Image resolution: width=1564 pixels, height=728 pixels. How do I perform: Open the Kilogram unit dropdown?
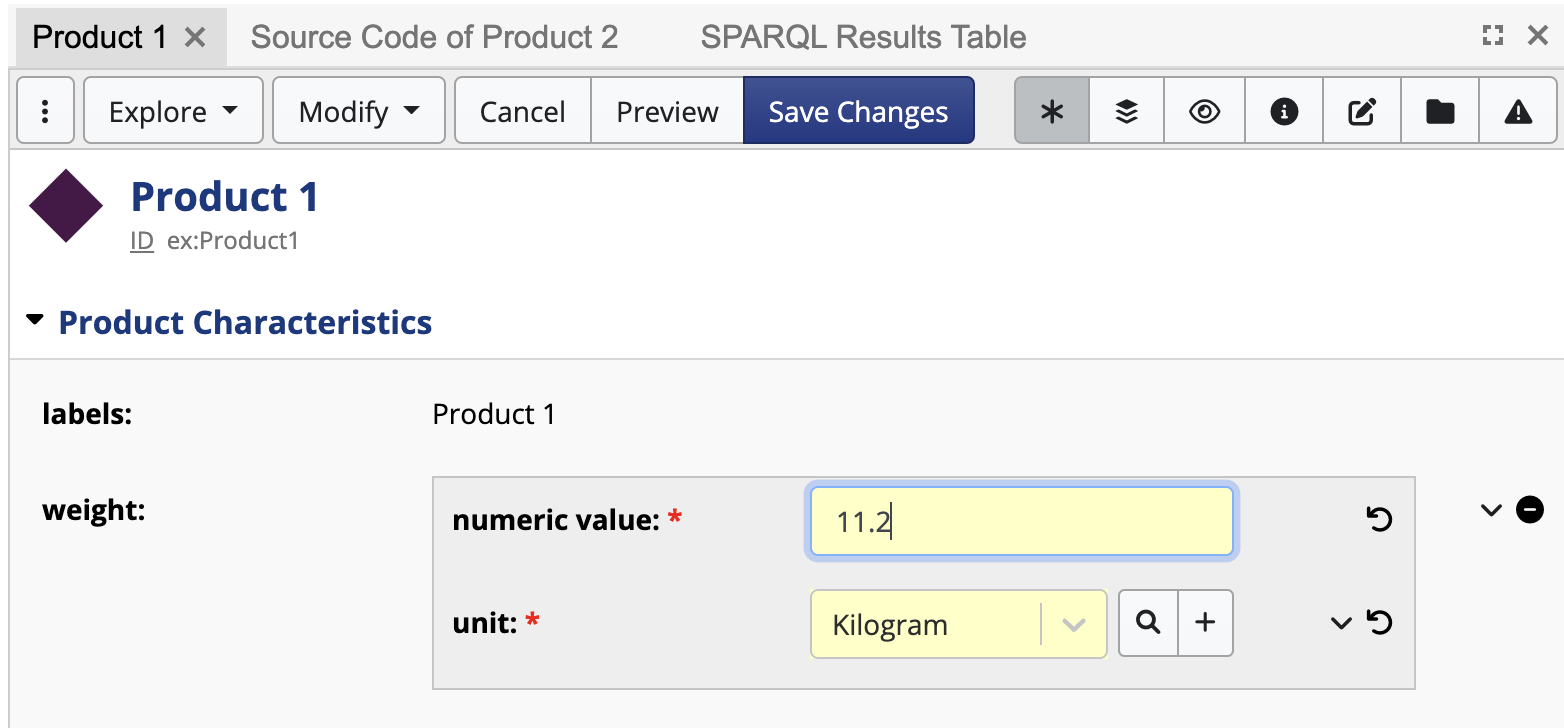[1073, 625]
